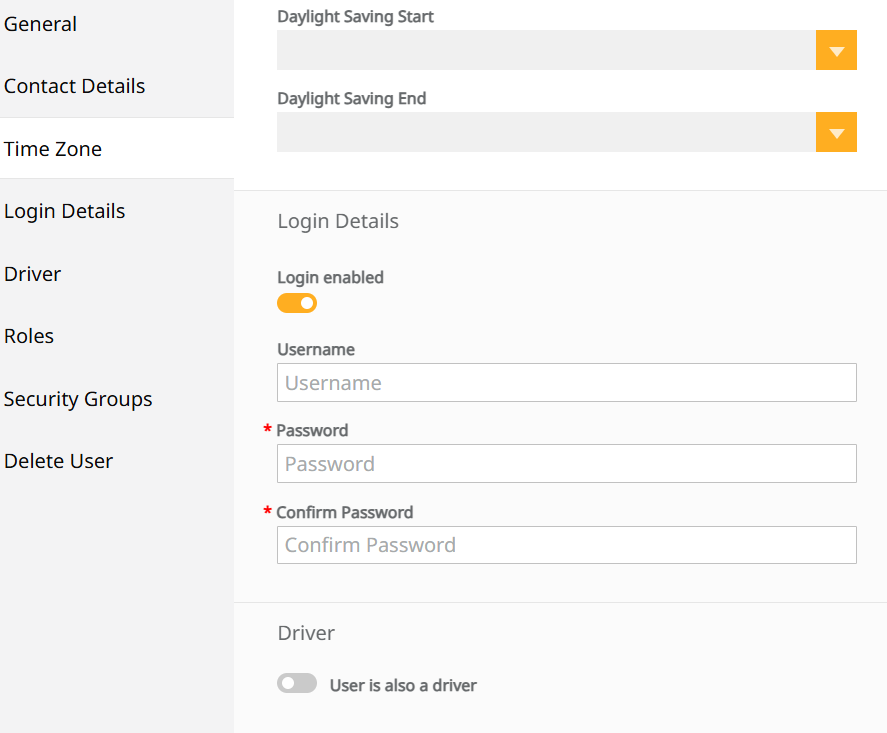887x733 pixels.
Task: Click the Confirm Password input field
Action: click(x=567, y=545)
